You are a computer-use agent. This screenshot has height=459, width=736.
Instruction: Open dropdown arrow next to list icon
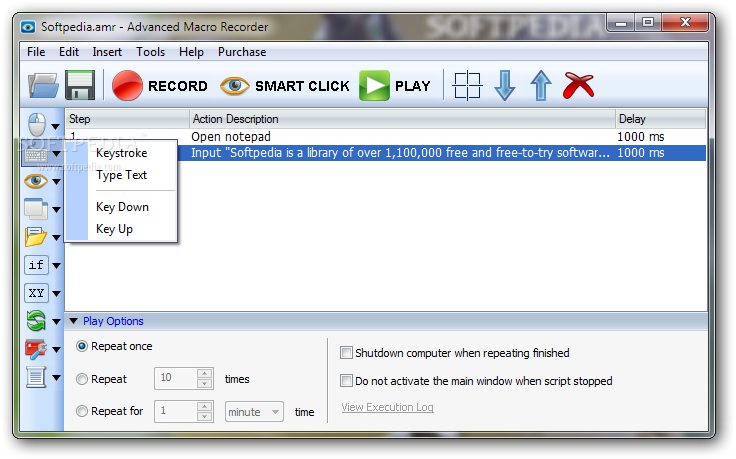pyautogui.click(x=56, y=377)
